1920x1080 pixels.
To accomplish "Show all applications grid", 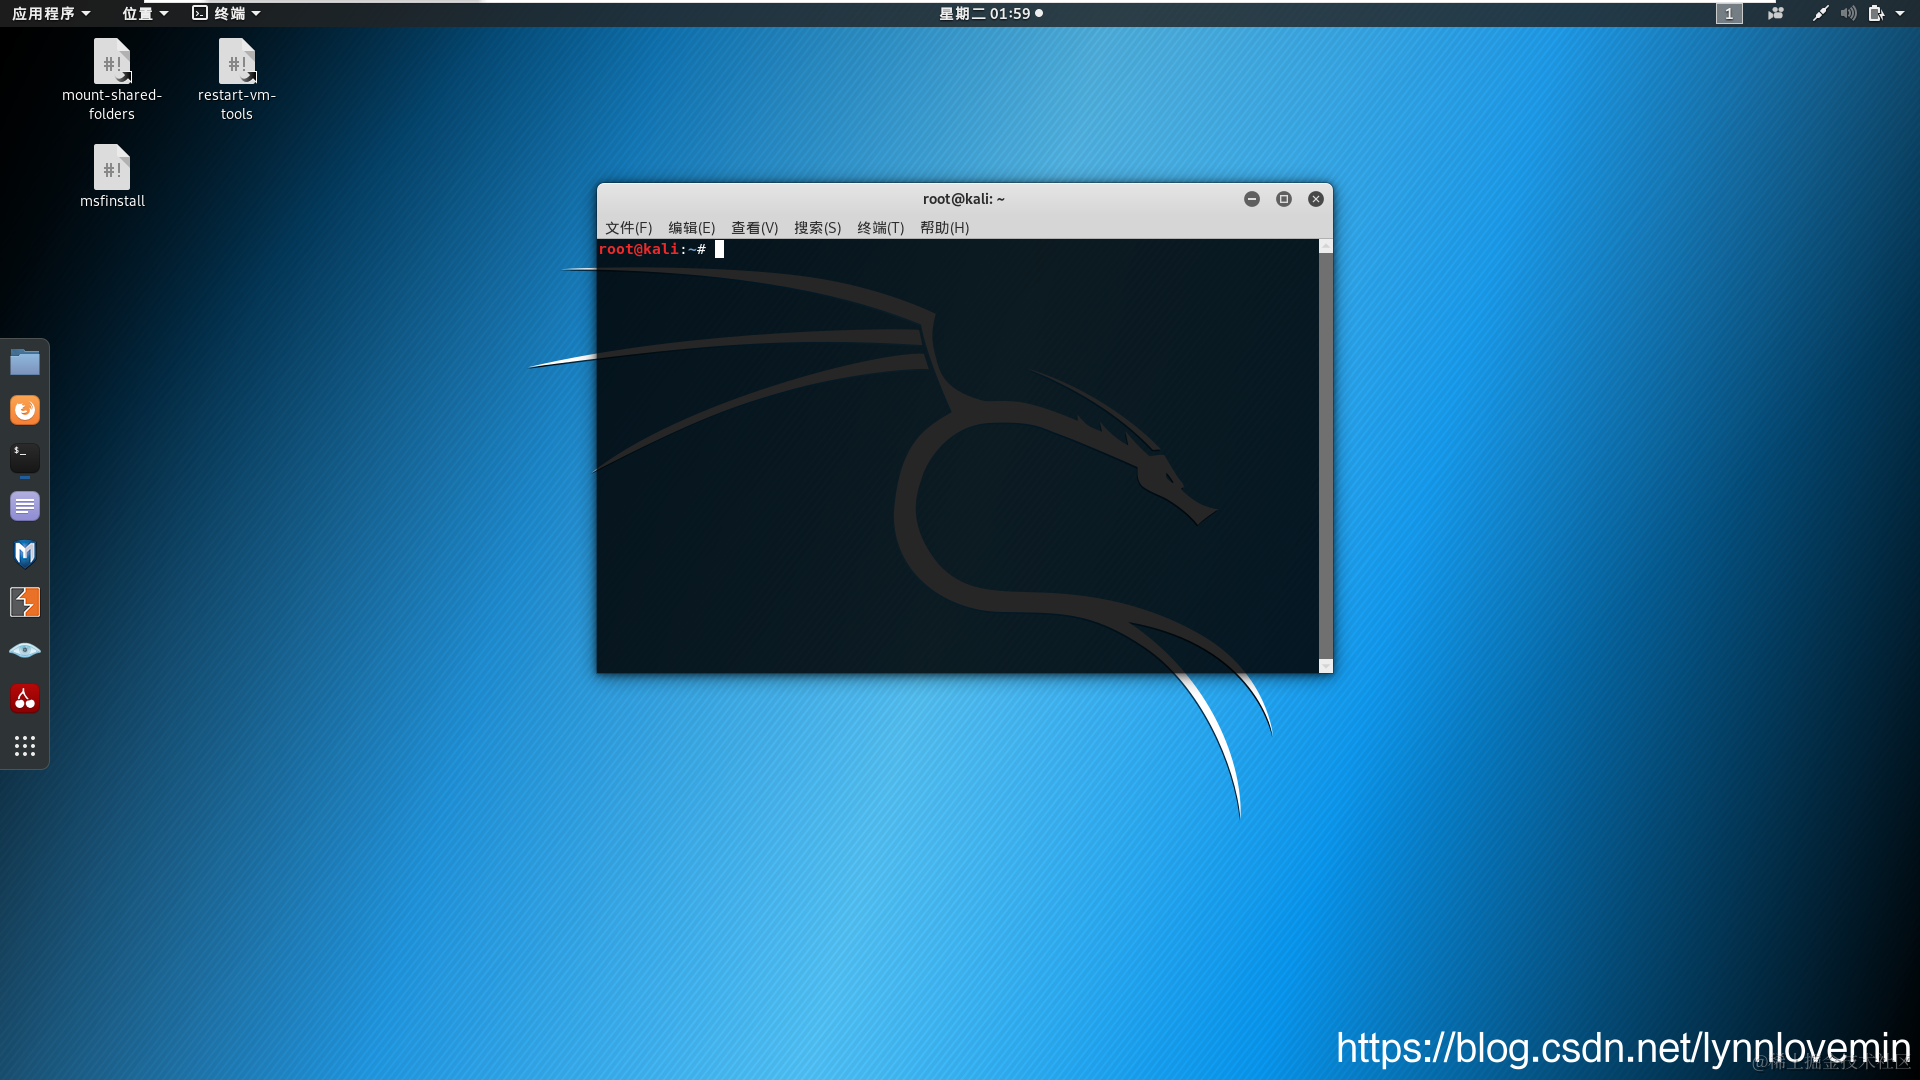I will click(25, 746).
